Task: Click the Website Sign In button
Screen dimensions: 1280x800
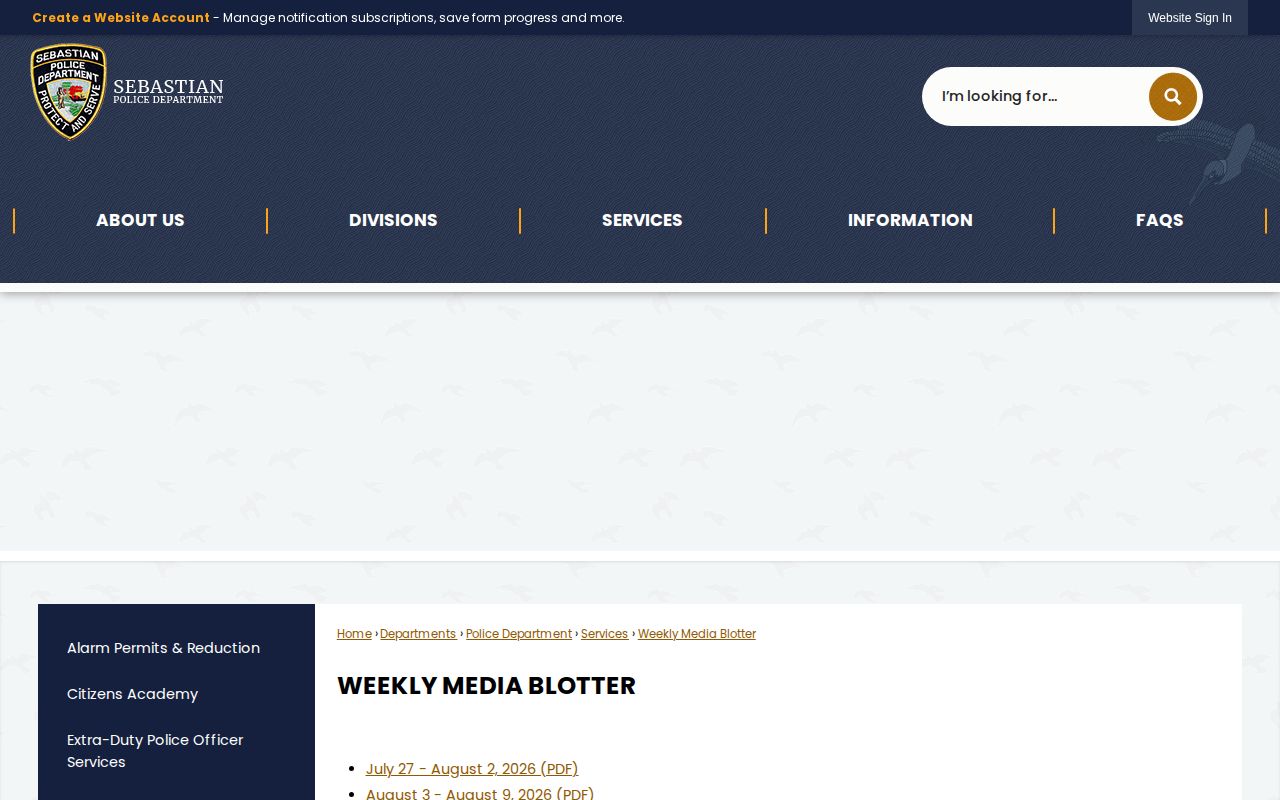Action: click(x=1190, y=18)
